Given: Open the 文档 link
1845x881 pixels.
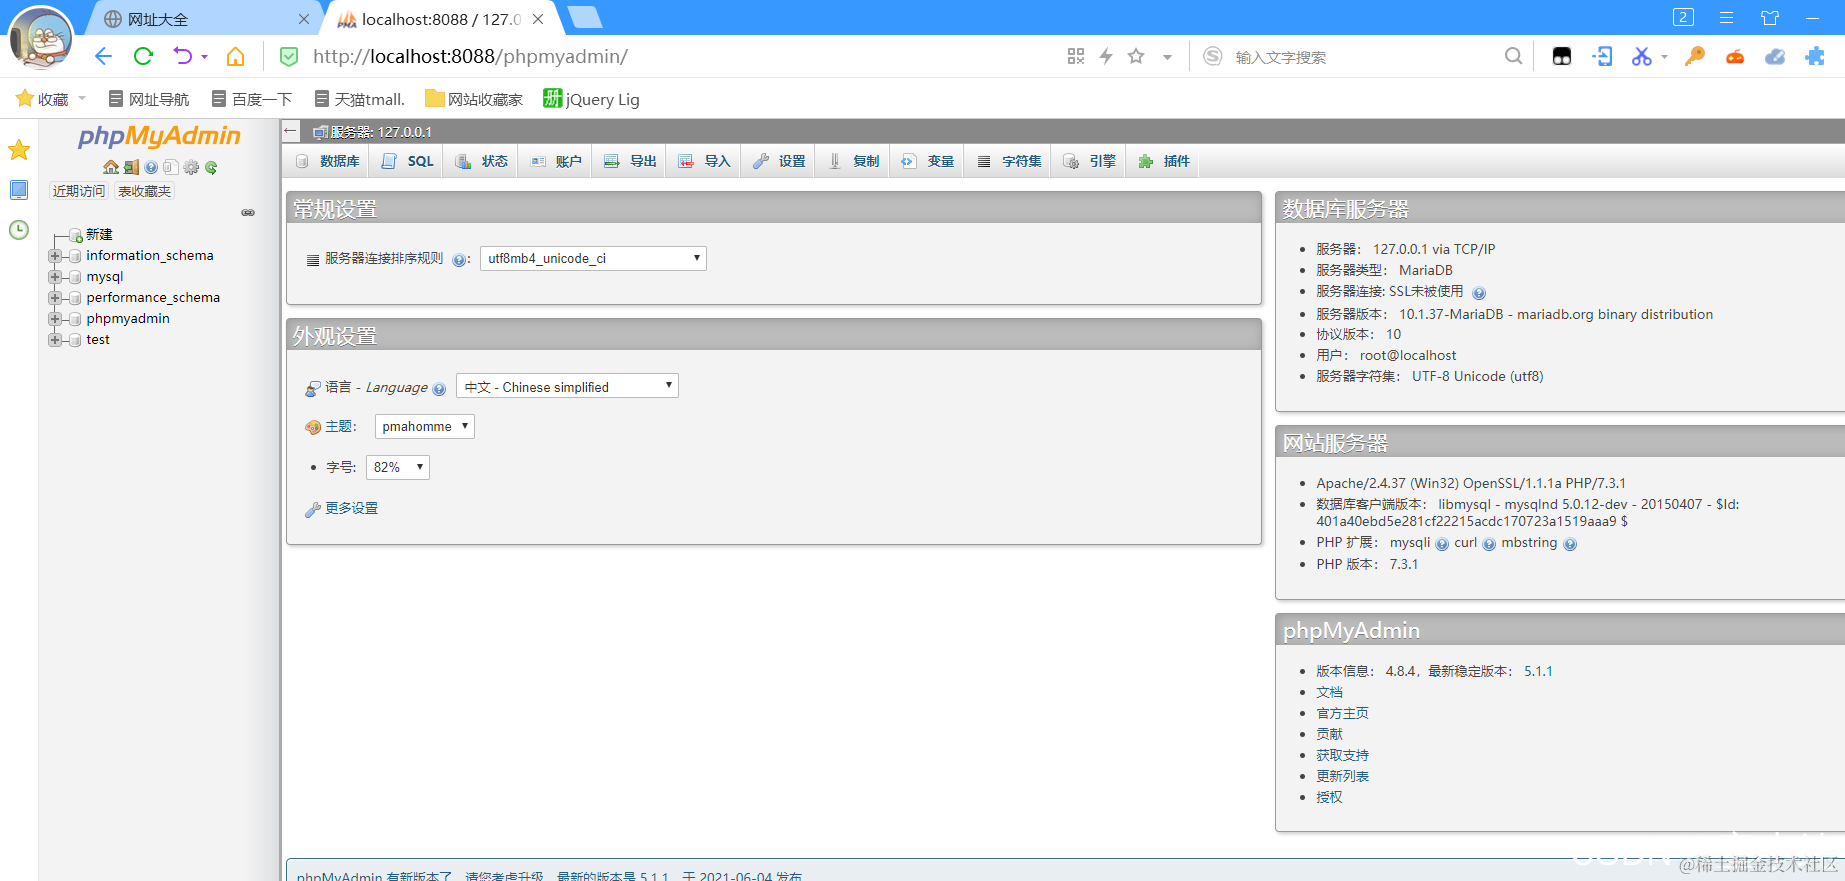Looking at the screenshot, I should (x=1329, y=692).
